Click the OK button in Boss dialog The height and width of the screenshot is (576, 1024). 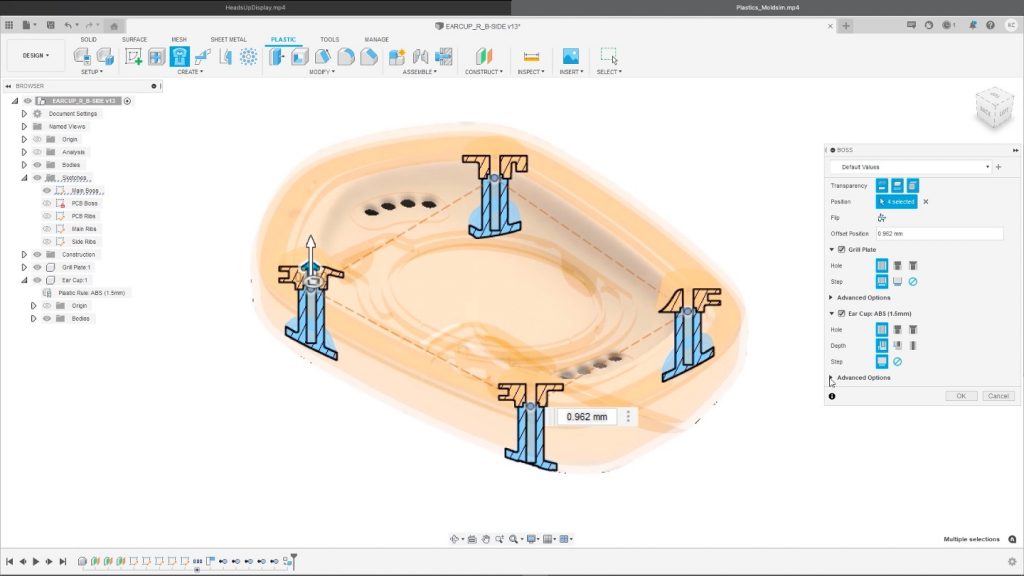coord(960,396)
